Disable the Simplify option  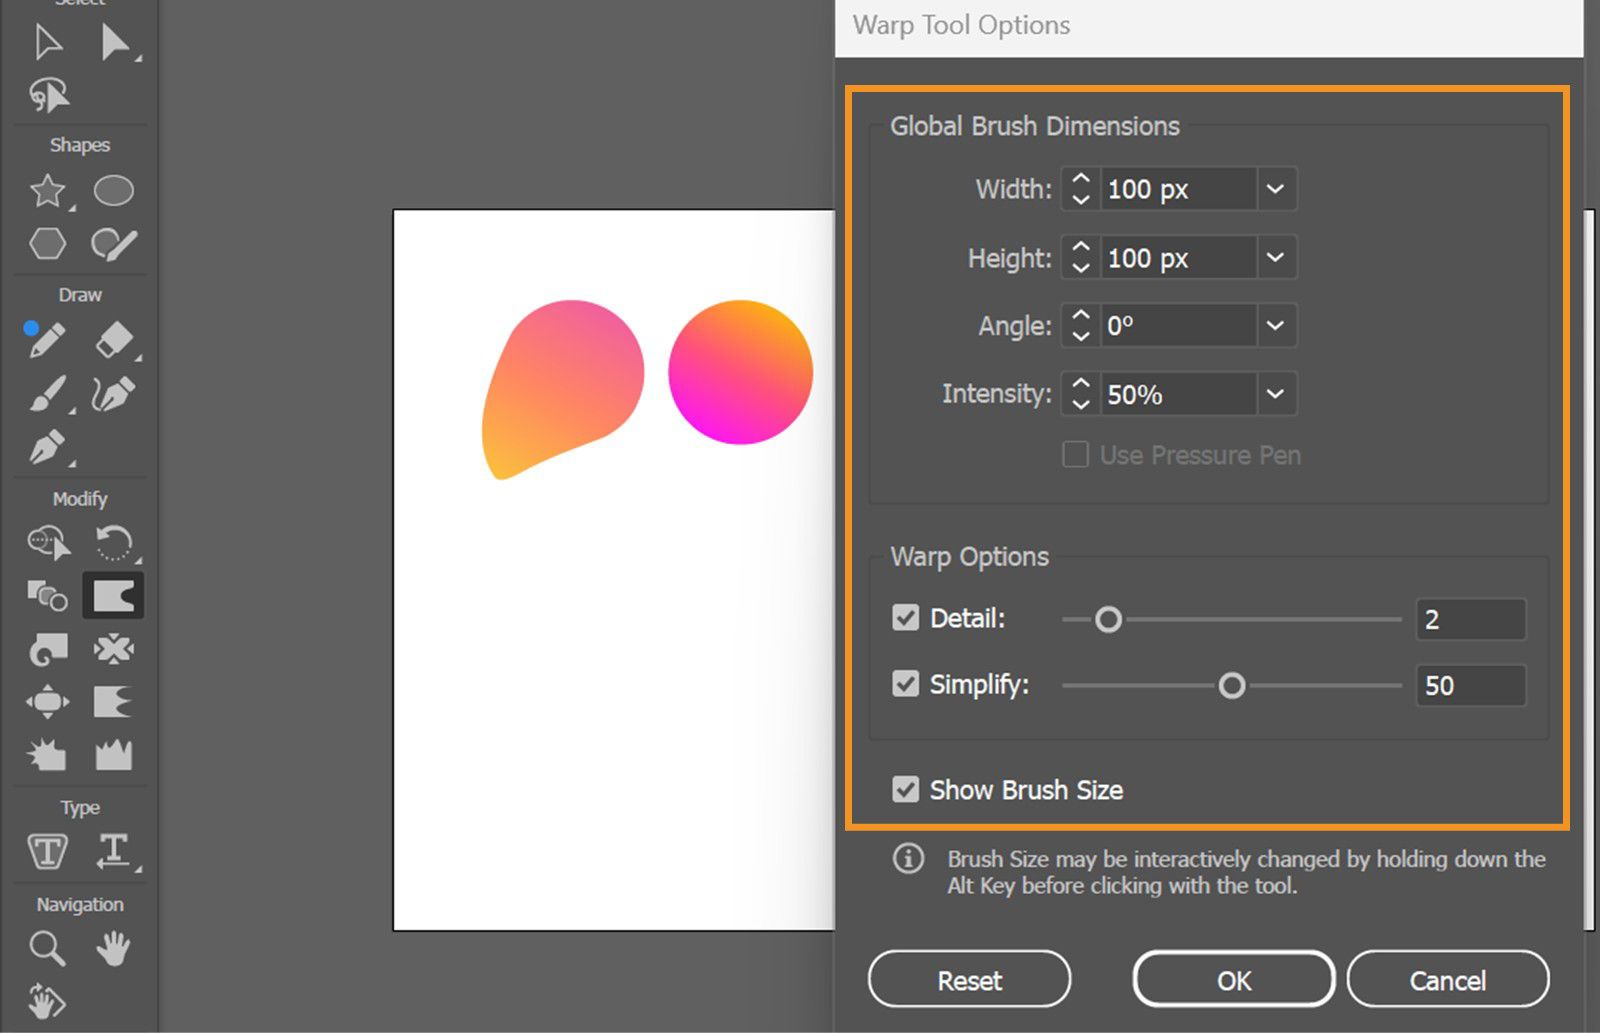[x=905, y=684]
